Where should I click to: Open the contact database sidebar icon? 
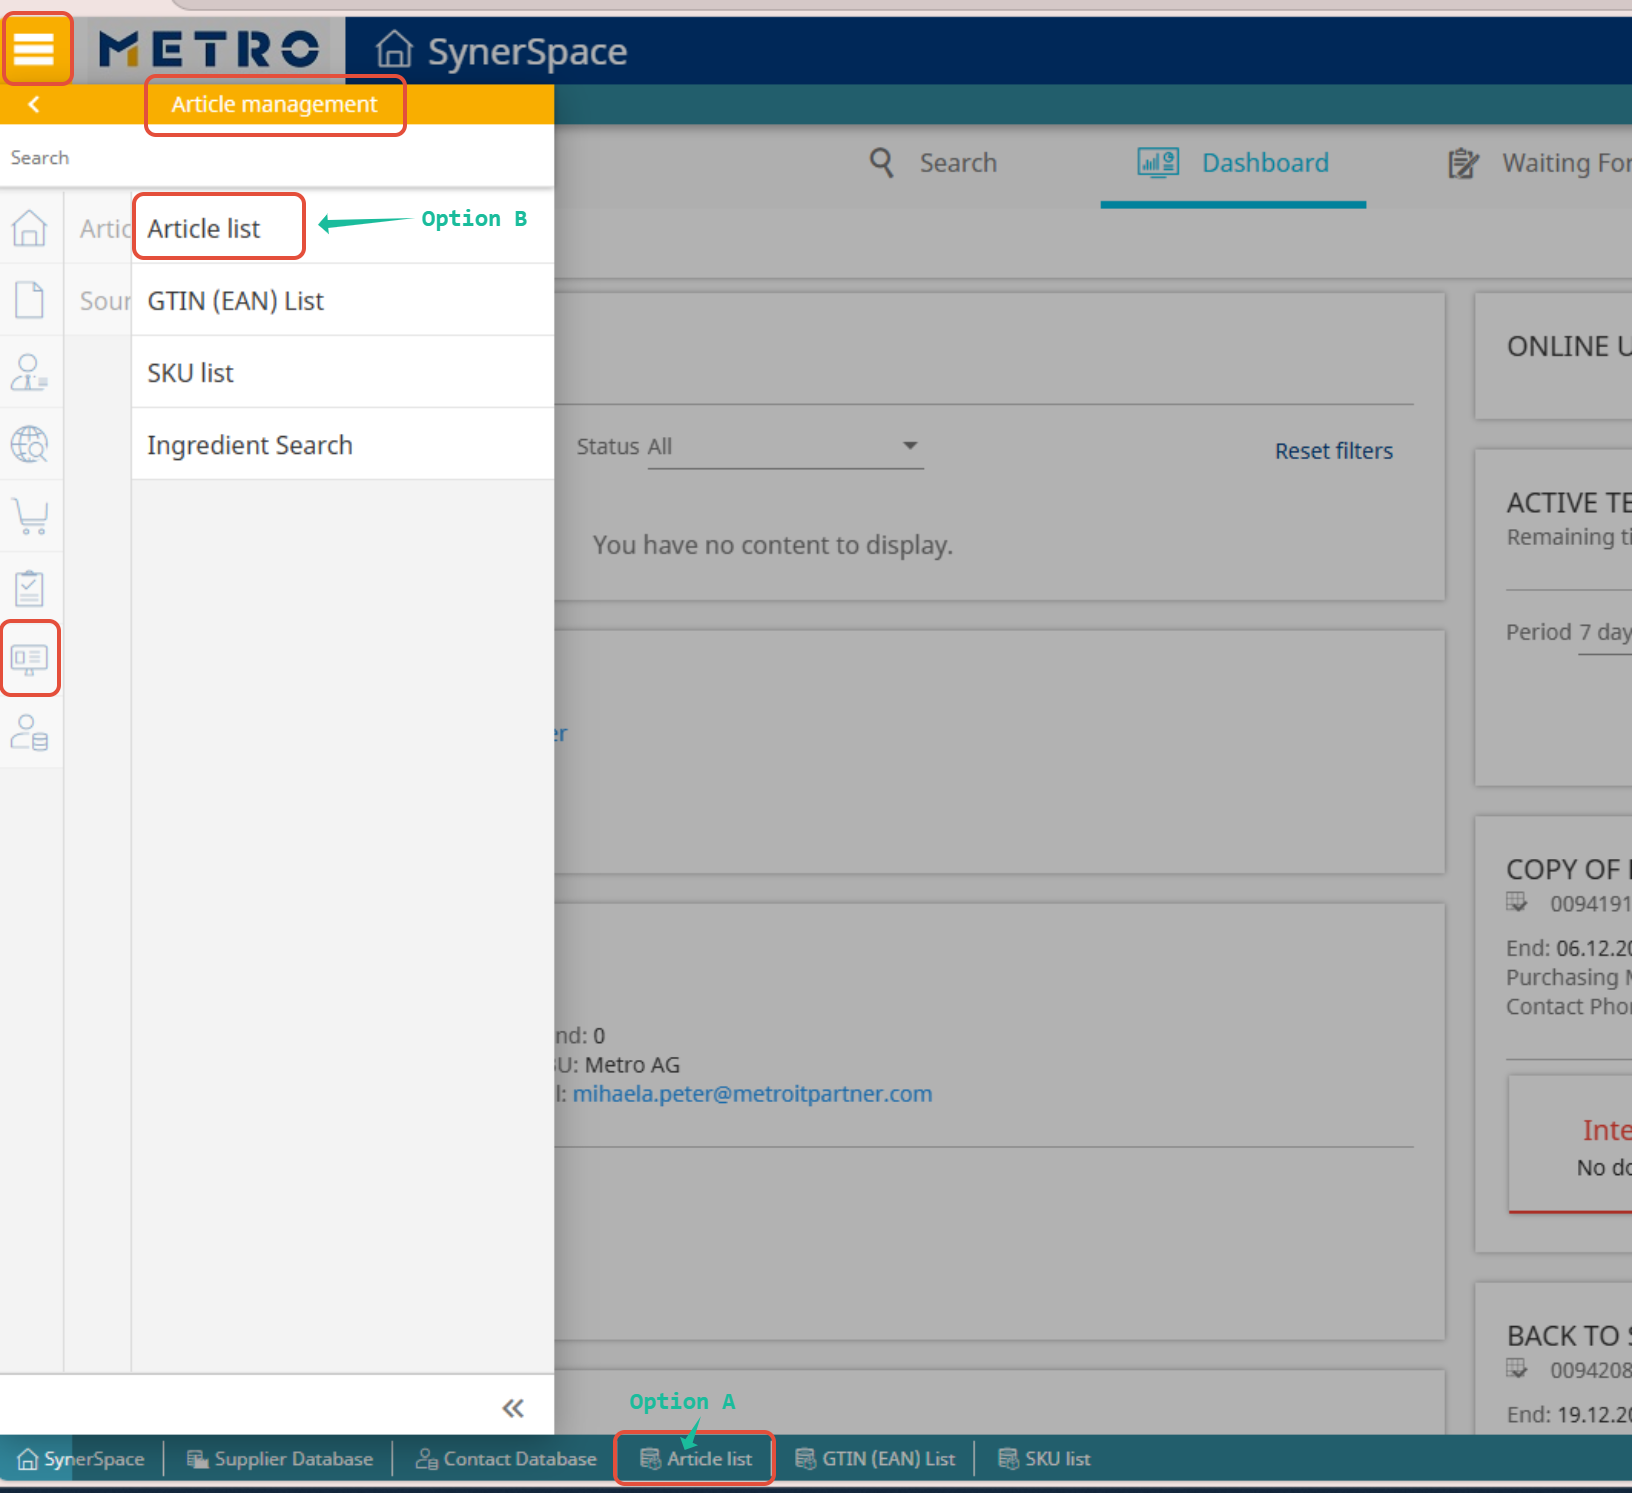pyautogui.click(x=30, y=732)
